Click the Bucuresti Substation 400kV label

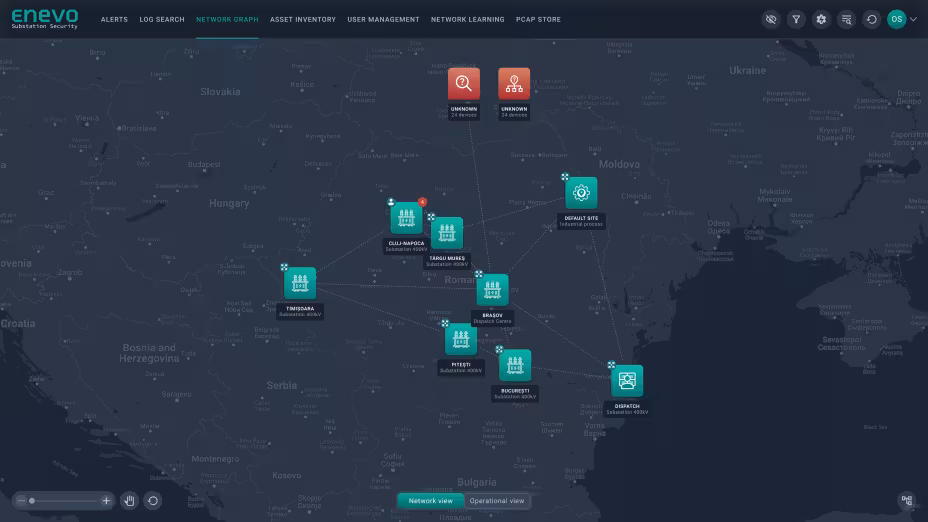coord(515,394)
